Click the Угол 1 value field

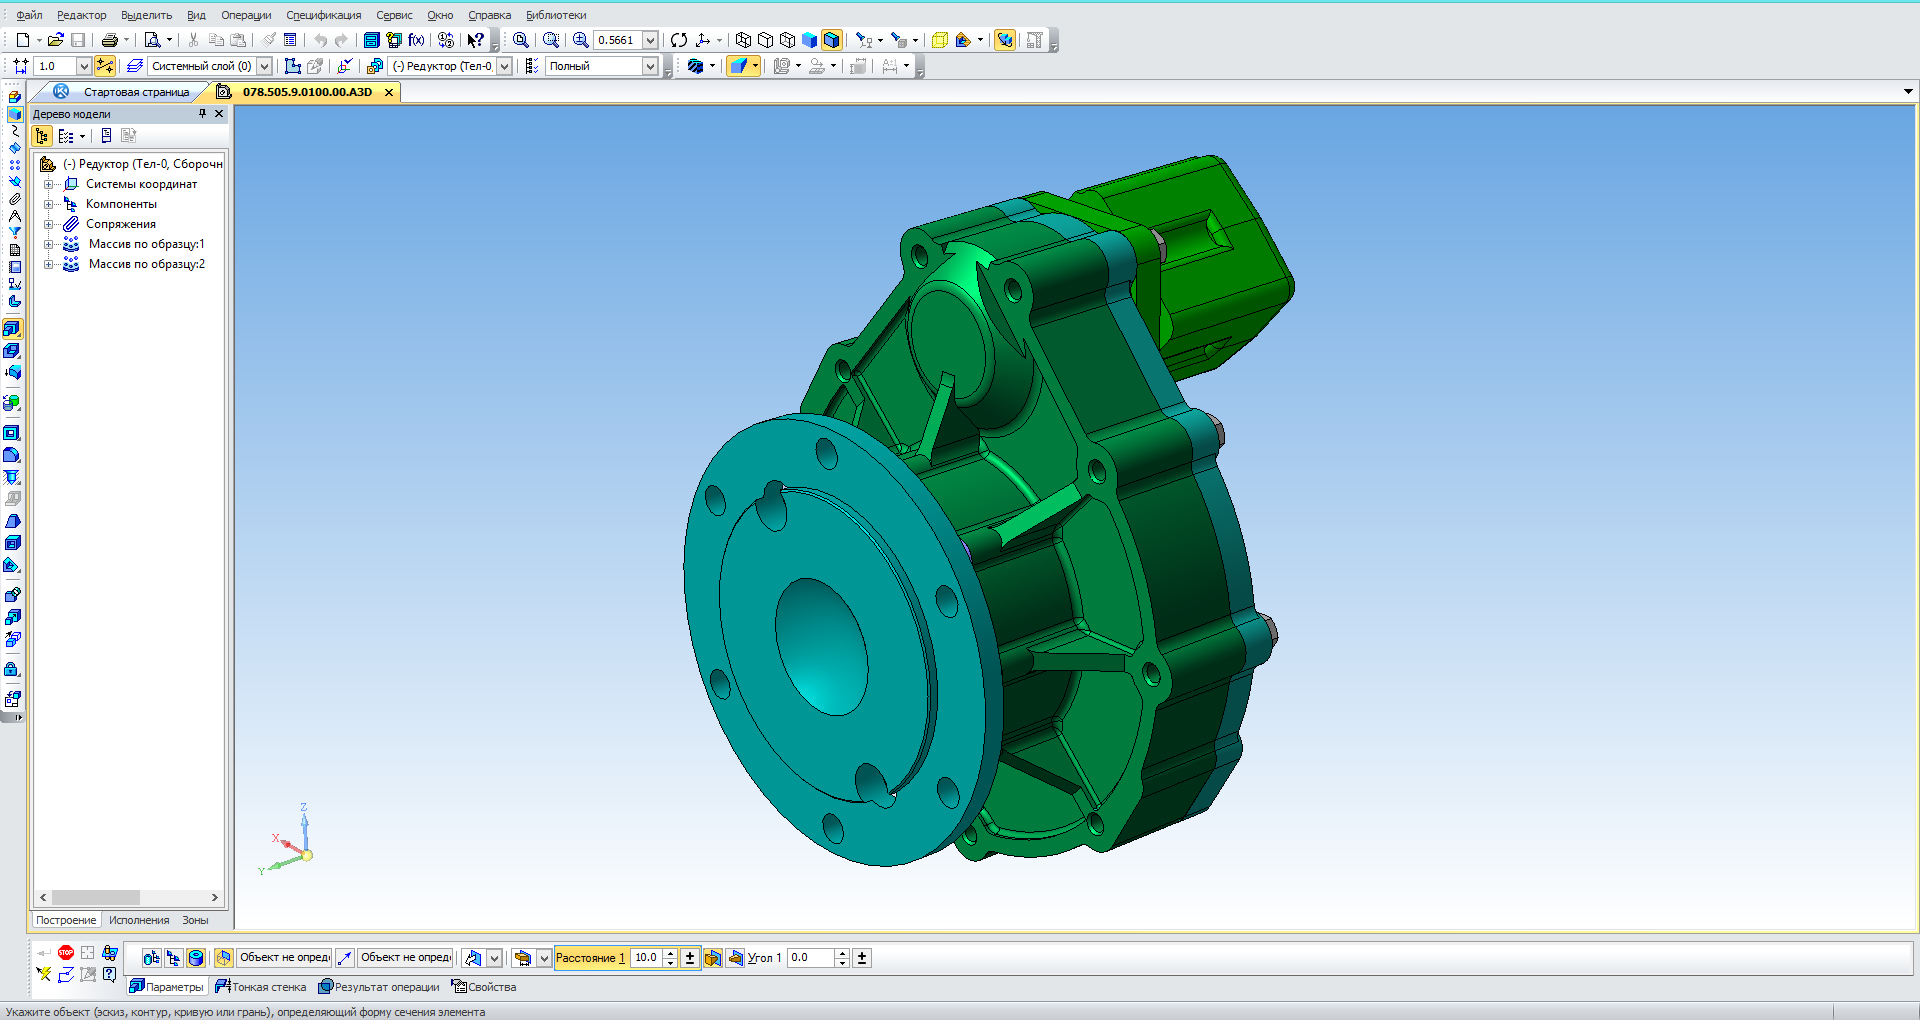tap(811, 958)
